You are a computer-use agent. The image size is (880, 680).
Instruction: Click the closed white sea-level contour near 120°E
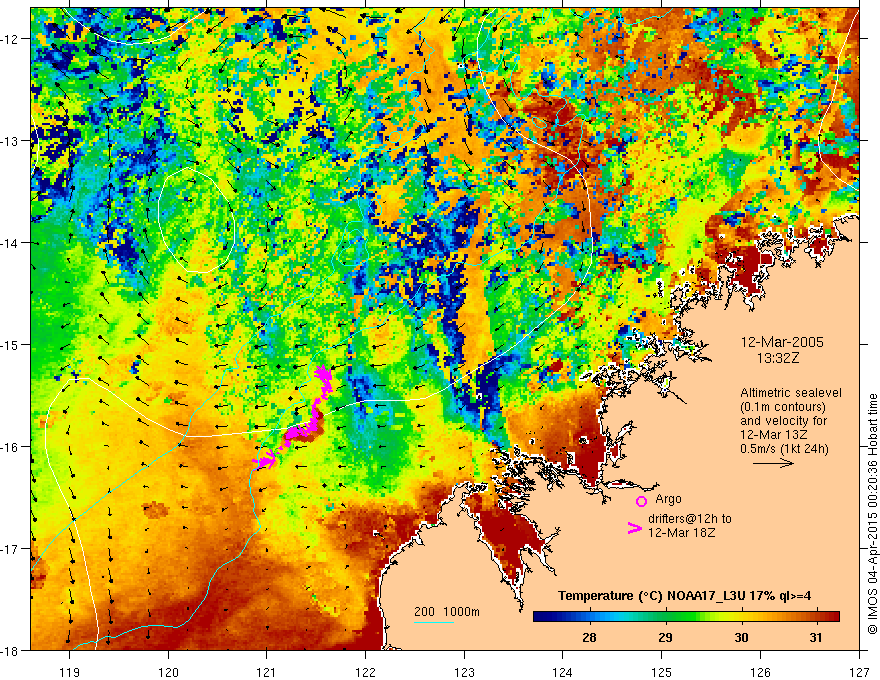click(x=196, y=221)
